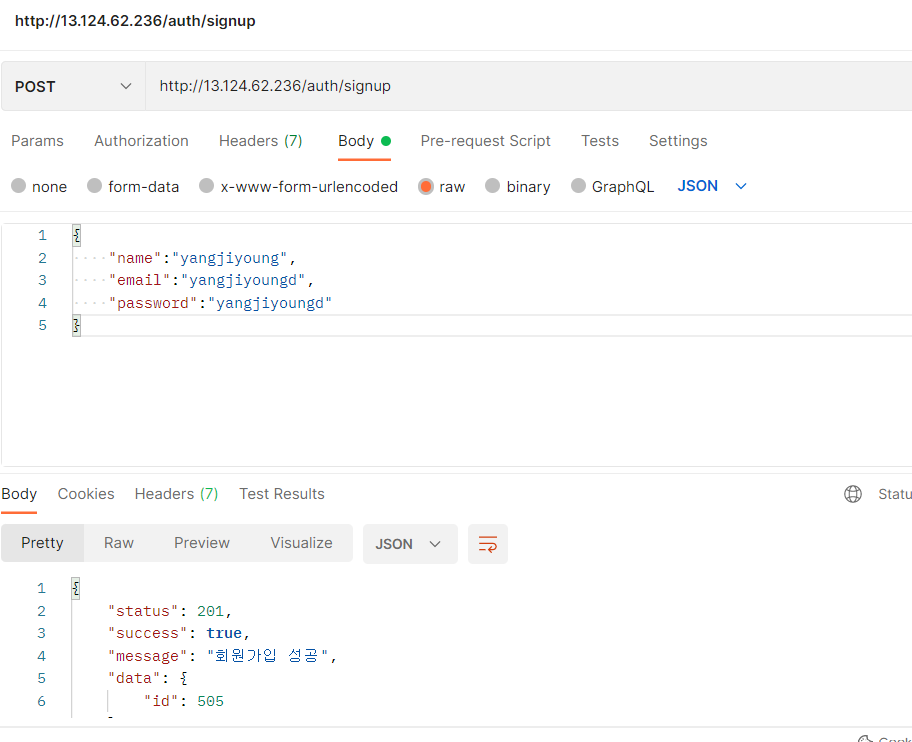912x742 pixels.
Task: Open the response JSON format dropdown
Action: click(410, 544)
